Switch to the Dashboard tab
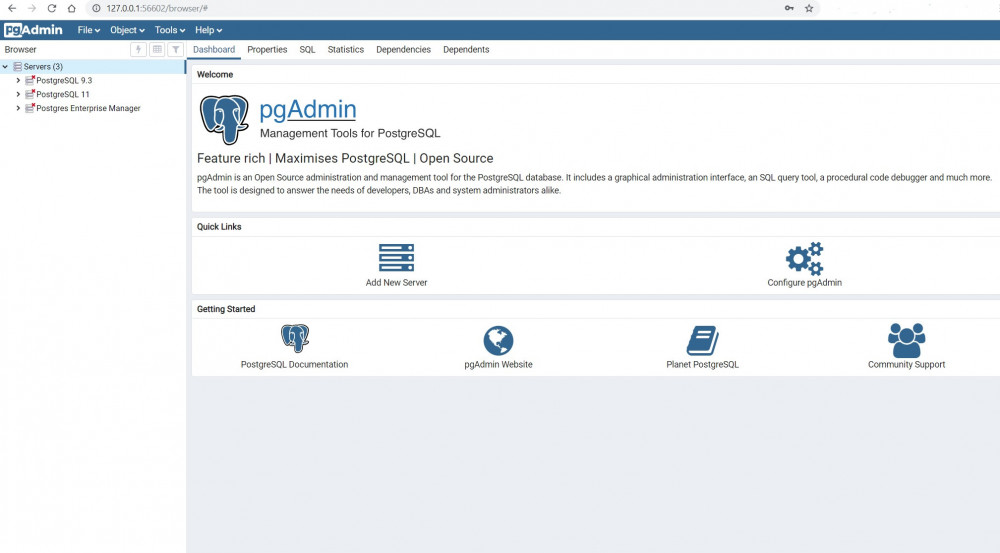Screen dimensions: 1000x553 [214, 49]
